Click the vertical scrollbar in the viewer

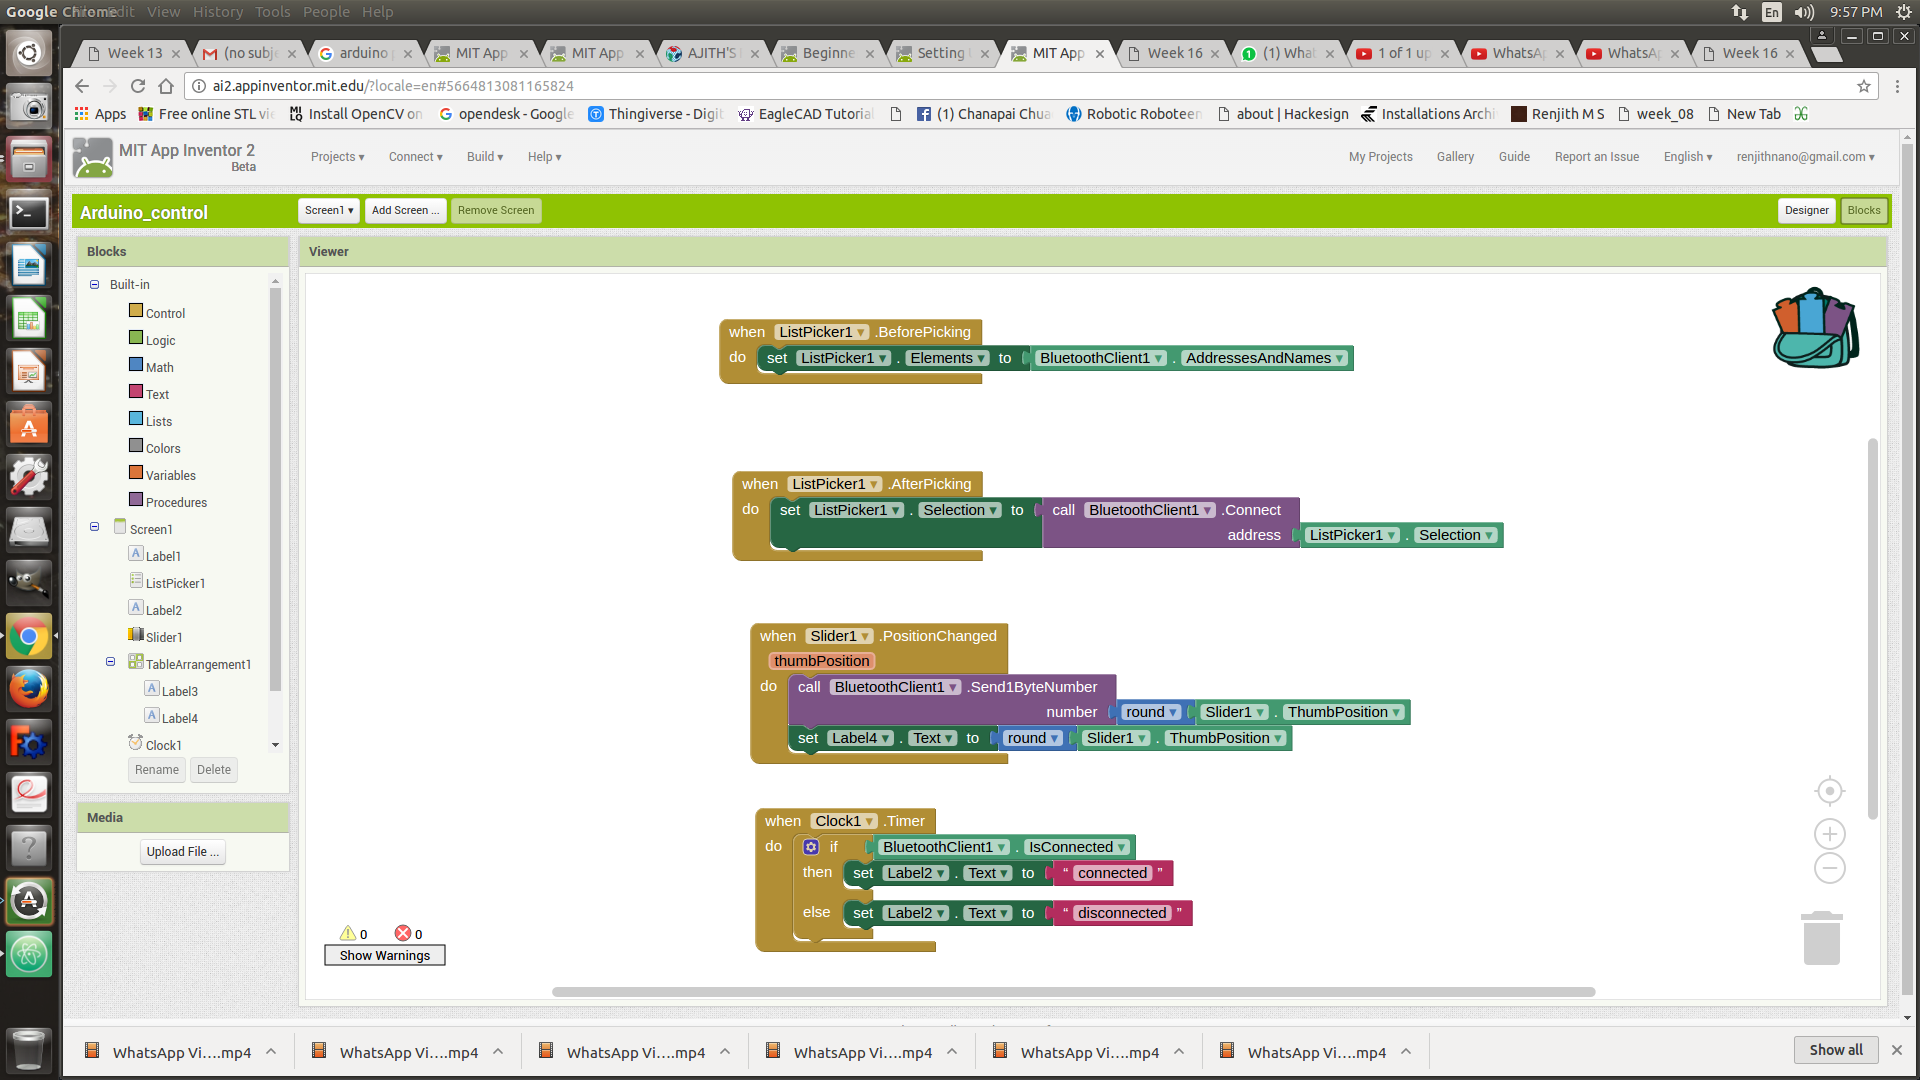(x=1872, y=628)
